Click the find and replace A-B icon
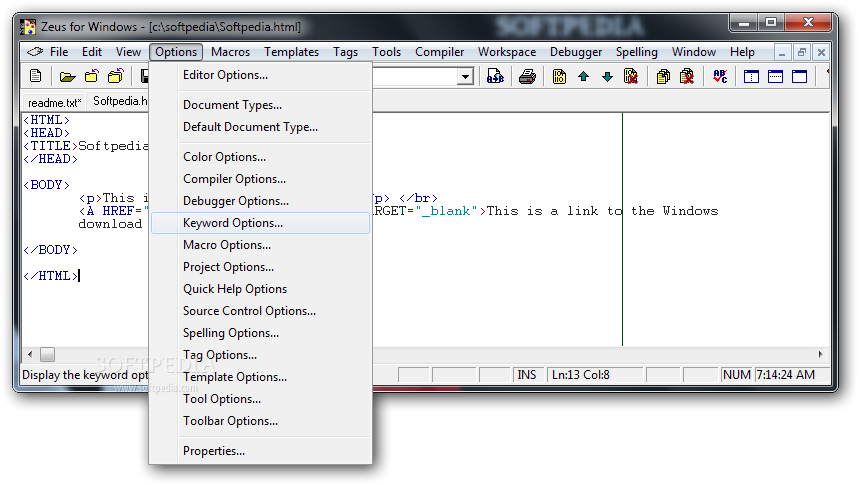 tap(495, 76)
